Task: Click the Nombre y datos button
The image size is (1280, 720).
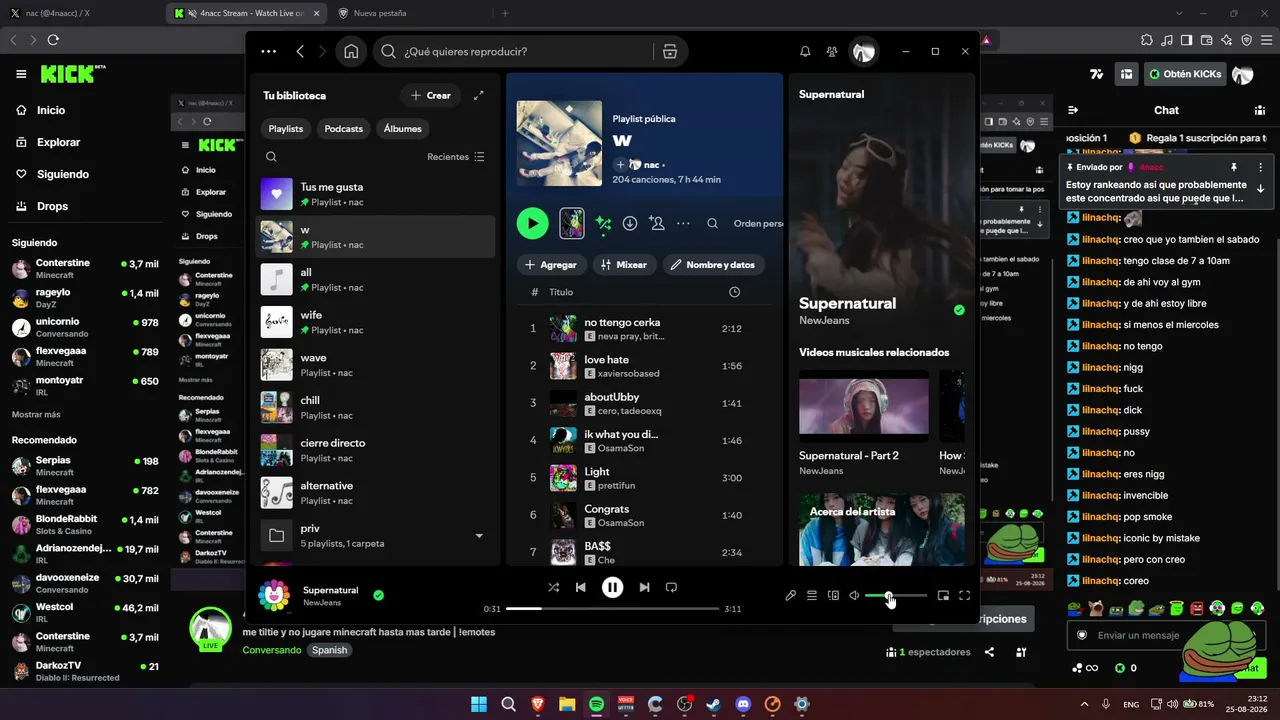Action: tap(713, 265)
